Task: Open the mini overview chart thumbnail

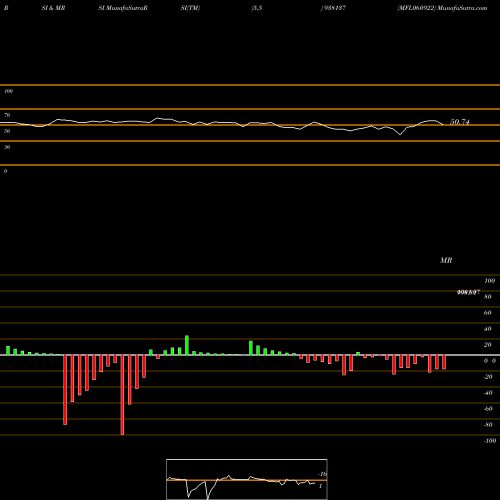Action: coord(247,479)
